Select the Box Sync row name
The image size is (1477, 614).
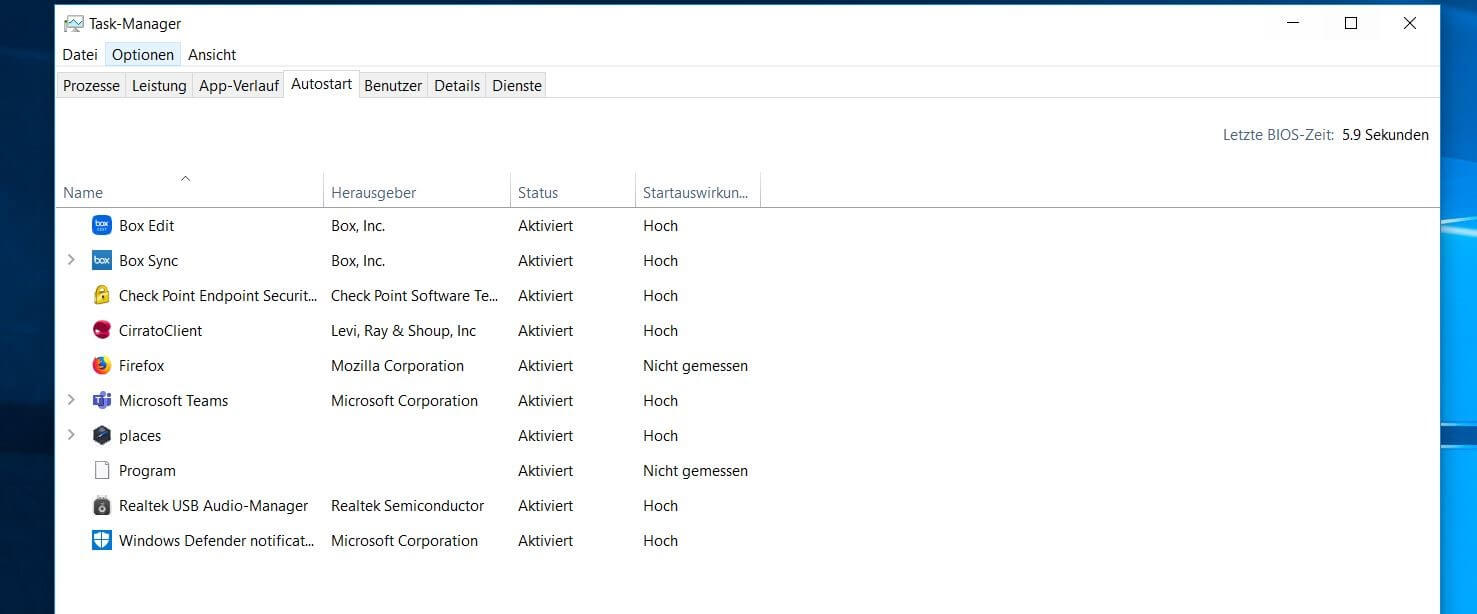tap(148, 260)
